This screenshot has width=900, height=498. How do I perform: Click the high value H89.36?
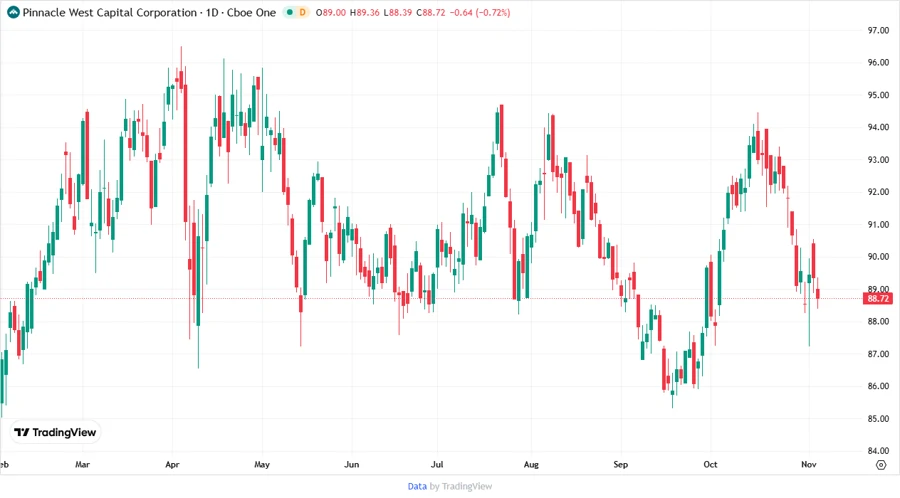click(364, 12)
